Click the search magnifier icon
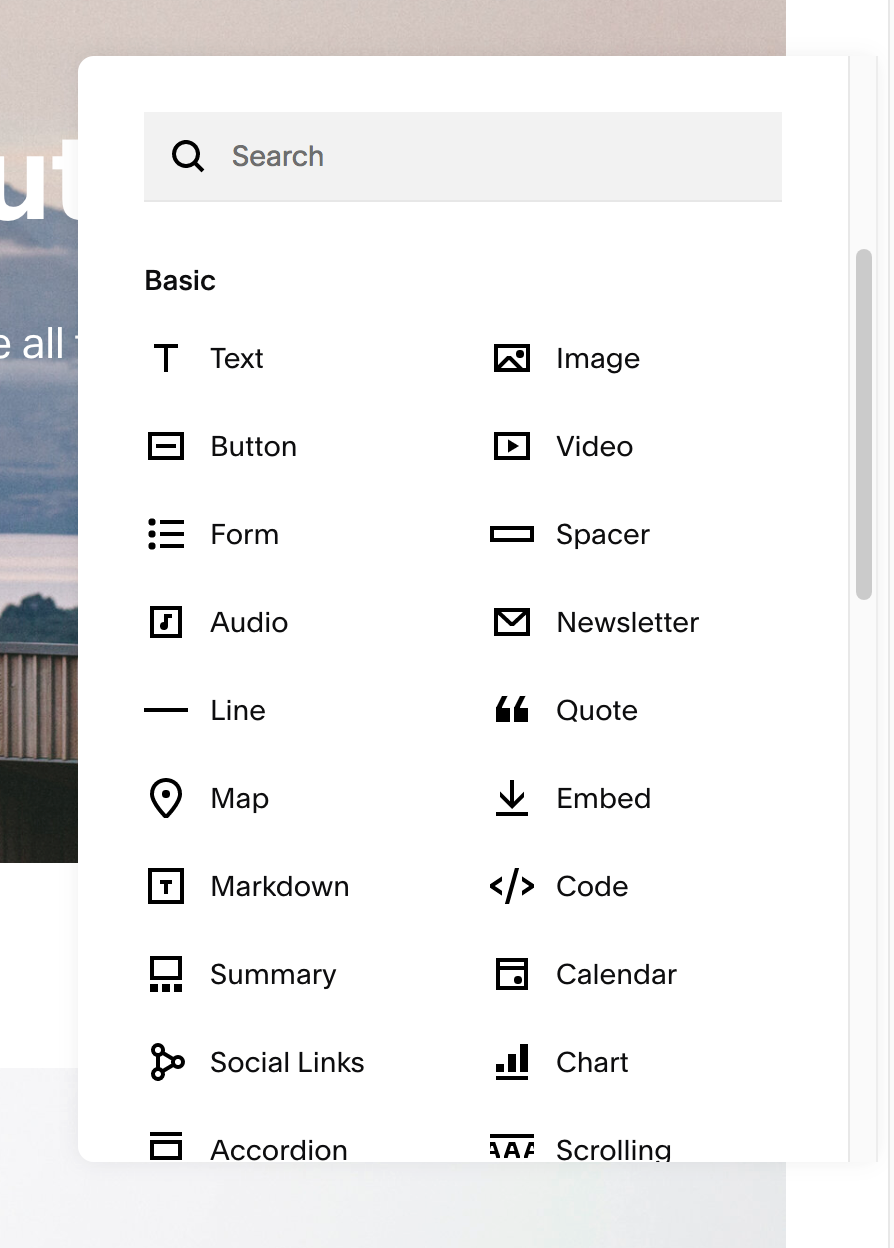This screenshot has height=1248, width=894. pos(188,156)
